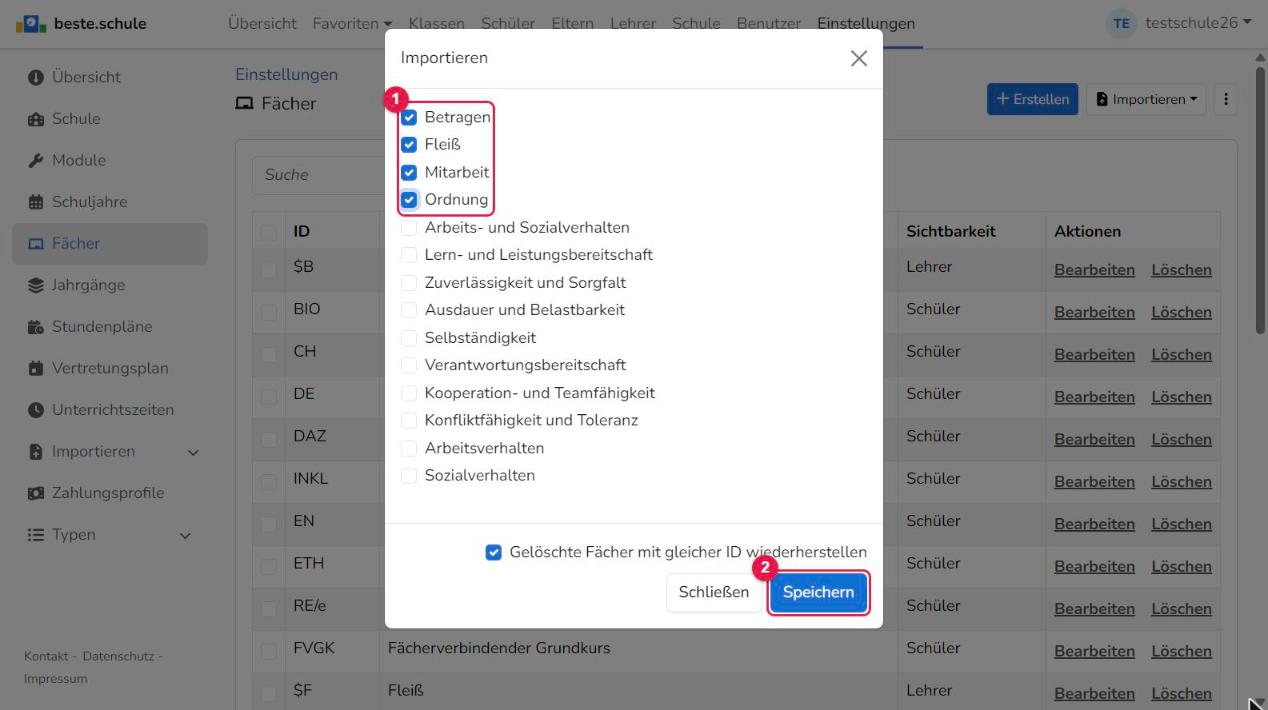1268x710 pixels.
Task: Click the beste.schule logo icon
Action: click(x=30, y=24)
